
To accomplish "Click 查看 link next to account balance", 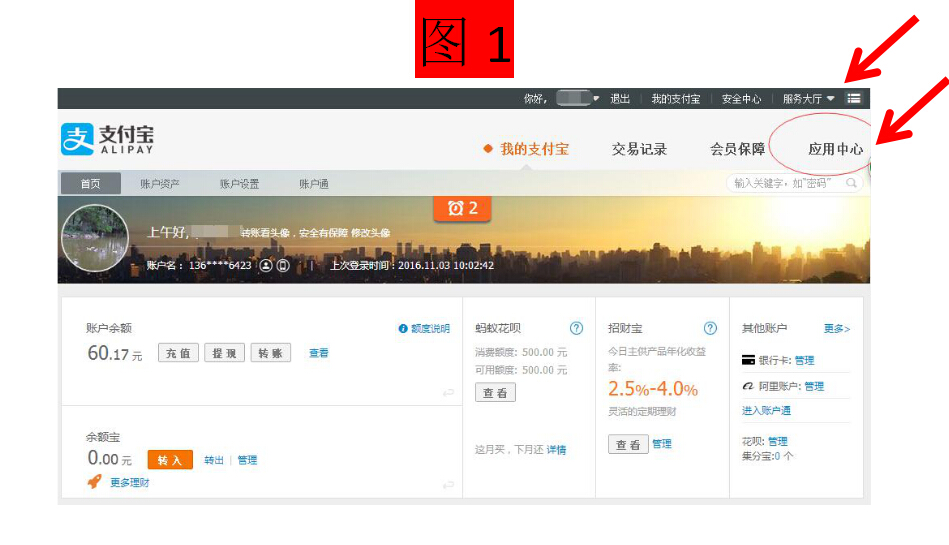I will (x=319, y=353).
